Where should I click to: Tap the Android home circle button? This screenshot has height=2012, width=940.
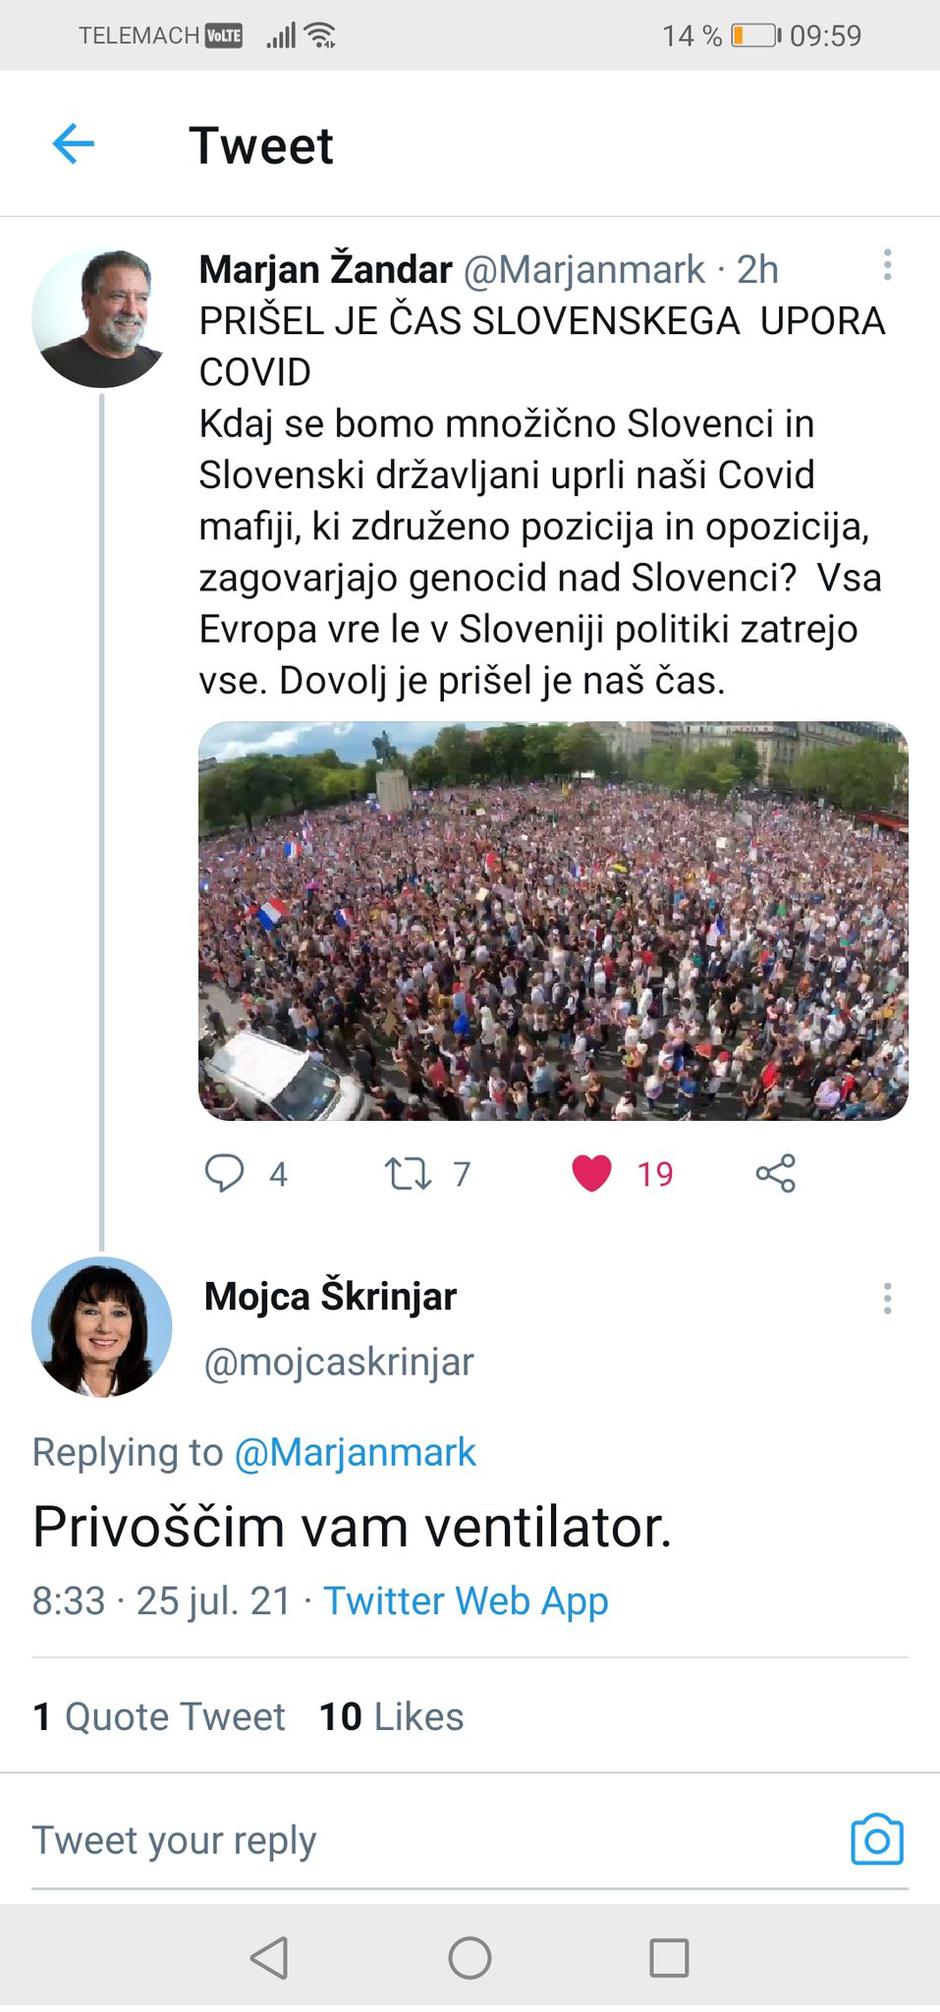[x=470, y=1957]
